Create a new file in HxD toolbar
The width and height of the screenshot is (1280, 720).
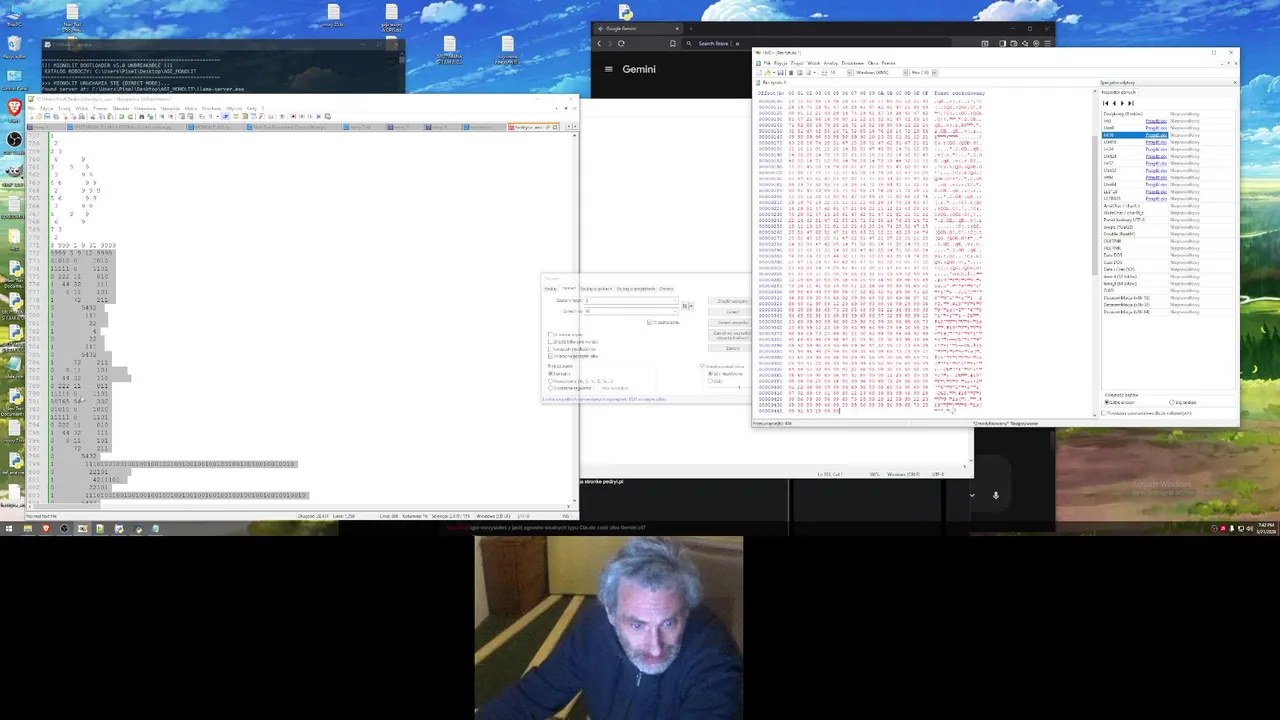(758, 72)
